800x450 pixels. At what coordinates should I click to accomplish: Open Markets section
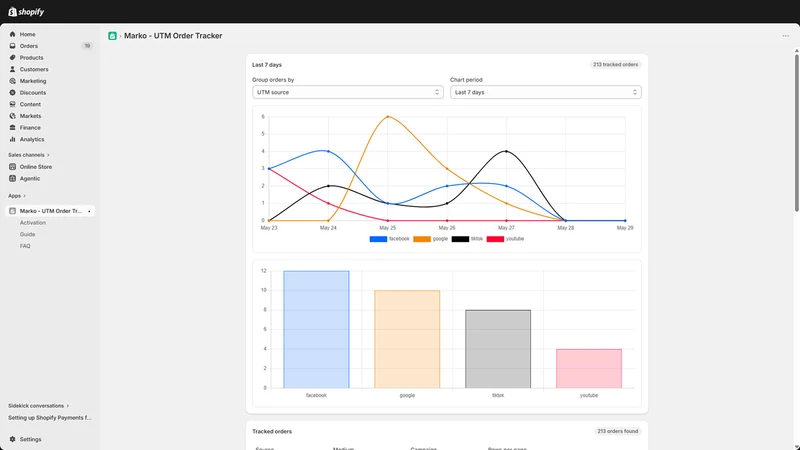pyautogui.click(x=31, y=116)
